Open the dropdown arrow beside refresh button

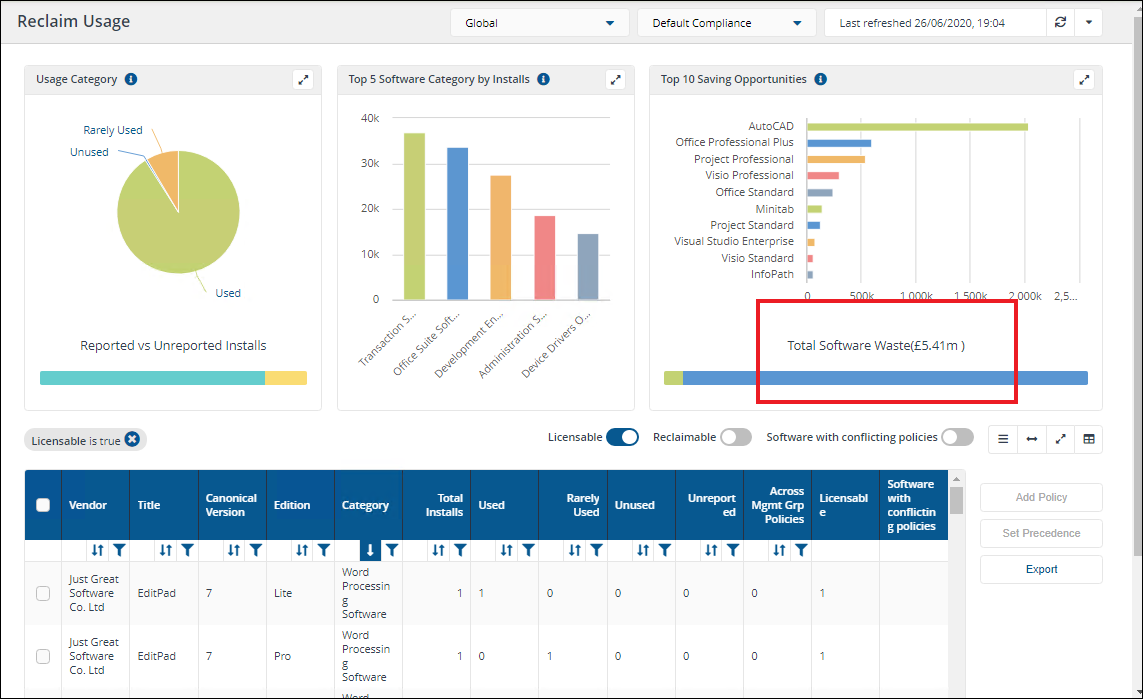click(x=1089, y=23)
